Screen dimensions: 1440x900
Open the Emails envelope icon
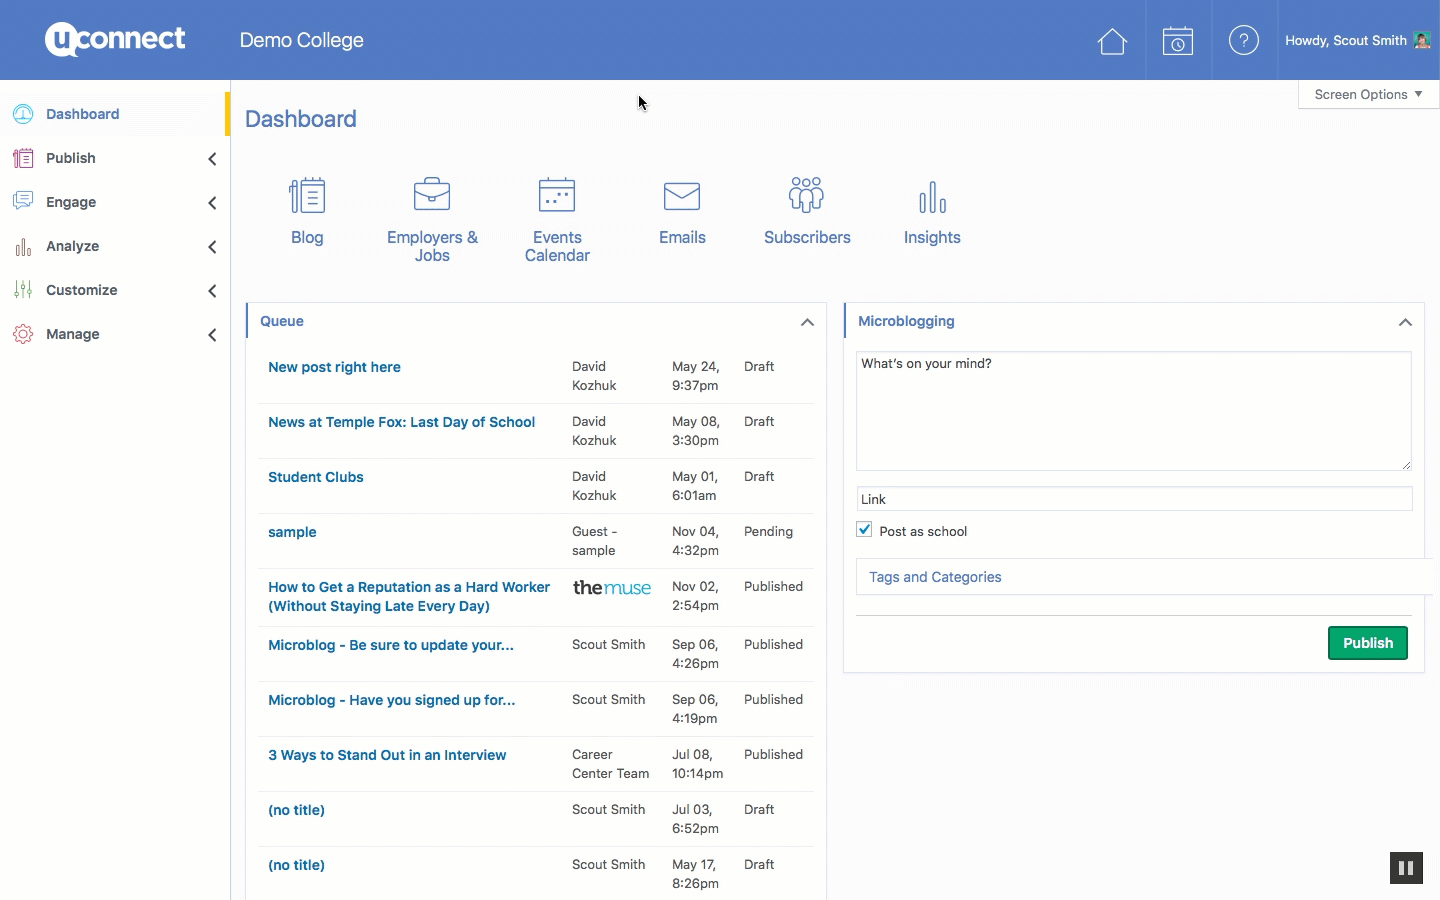[x=682, y=196]
